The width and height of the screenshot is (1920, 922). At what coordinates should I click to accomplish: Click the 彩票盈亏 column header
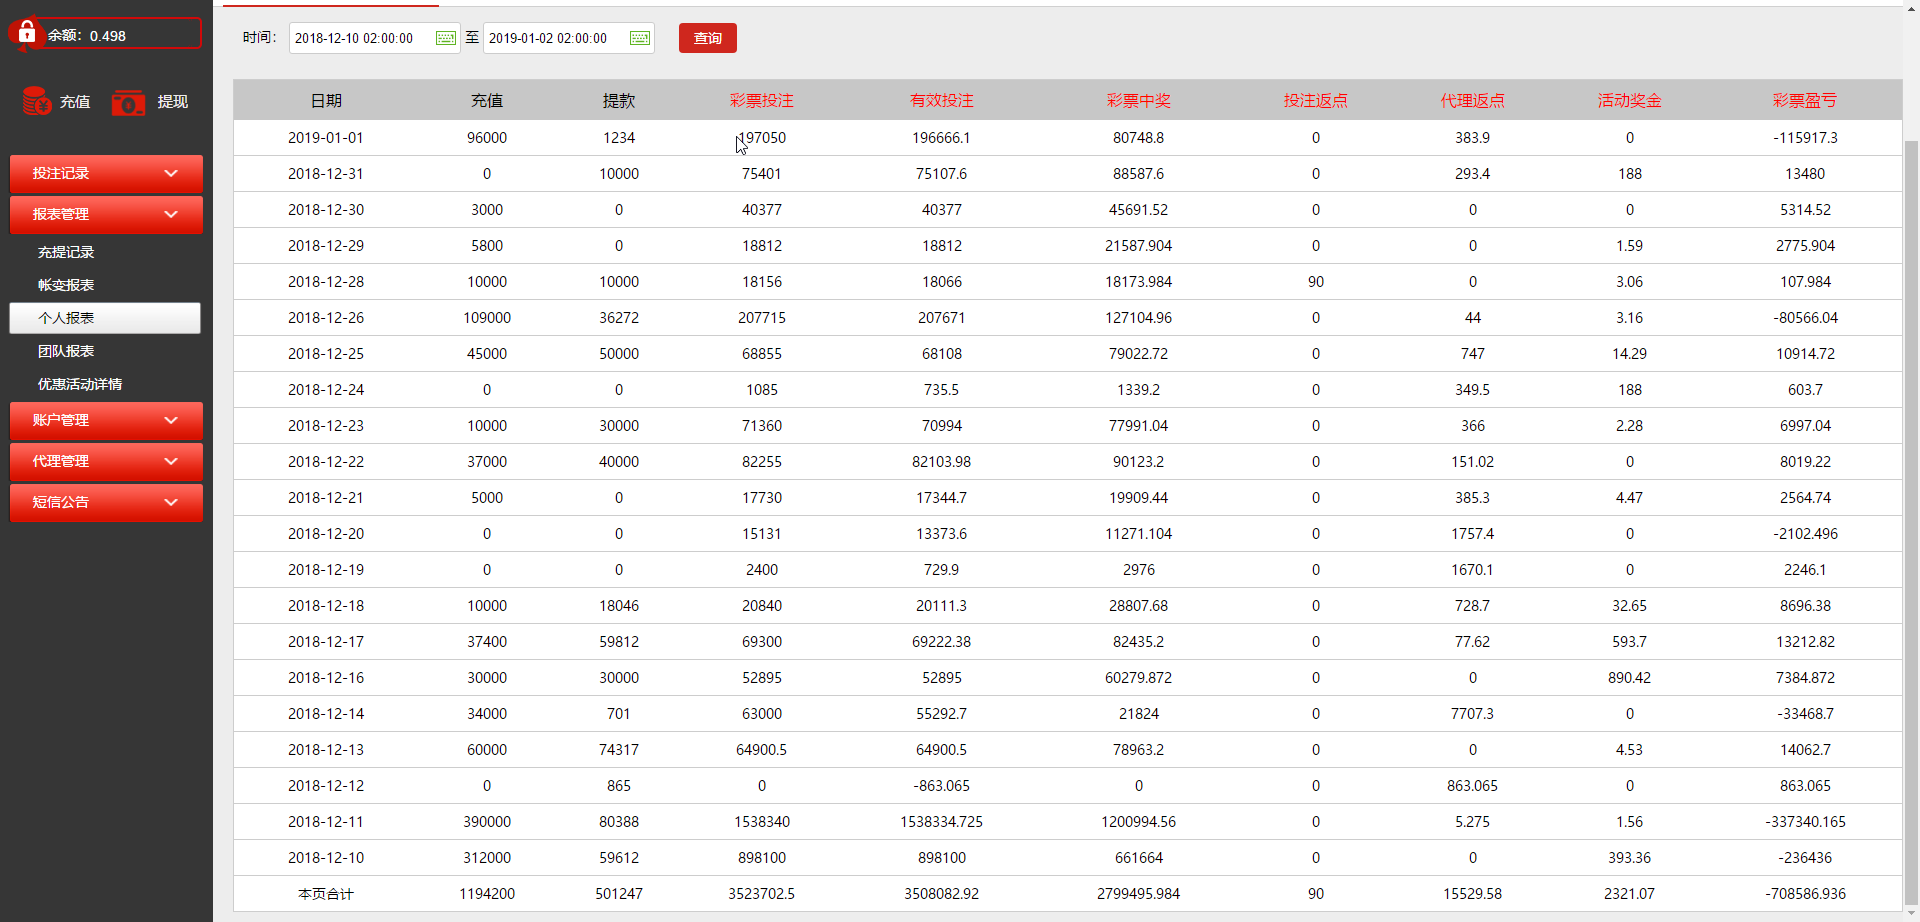click(x=1804, y=100)
